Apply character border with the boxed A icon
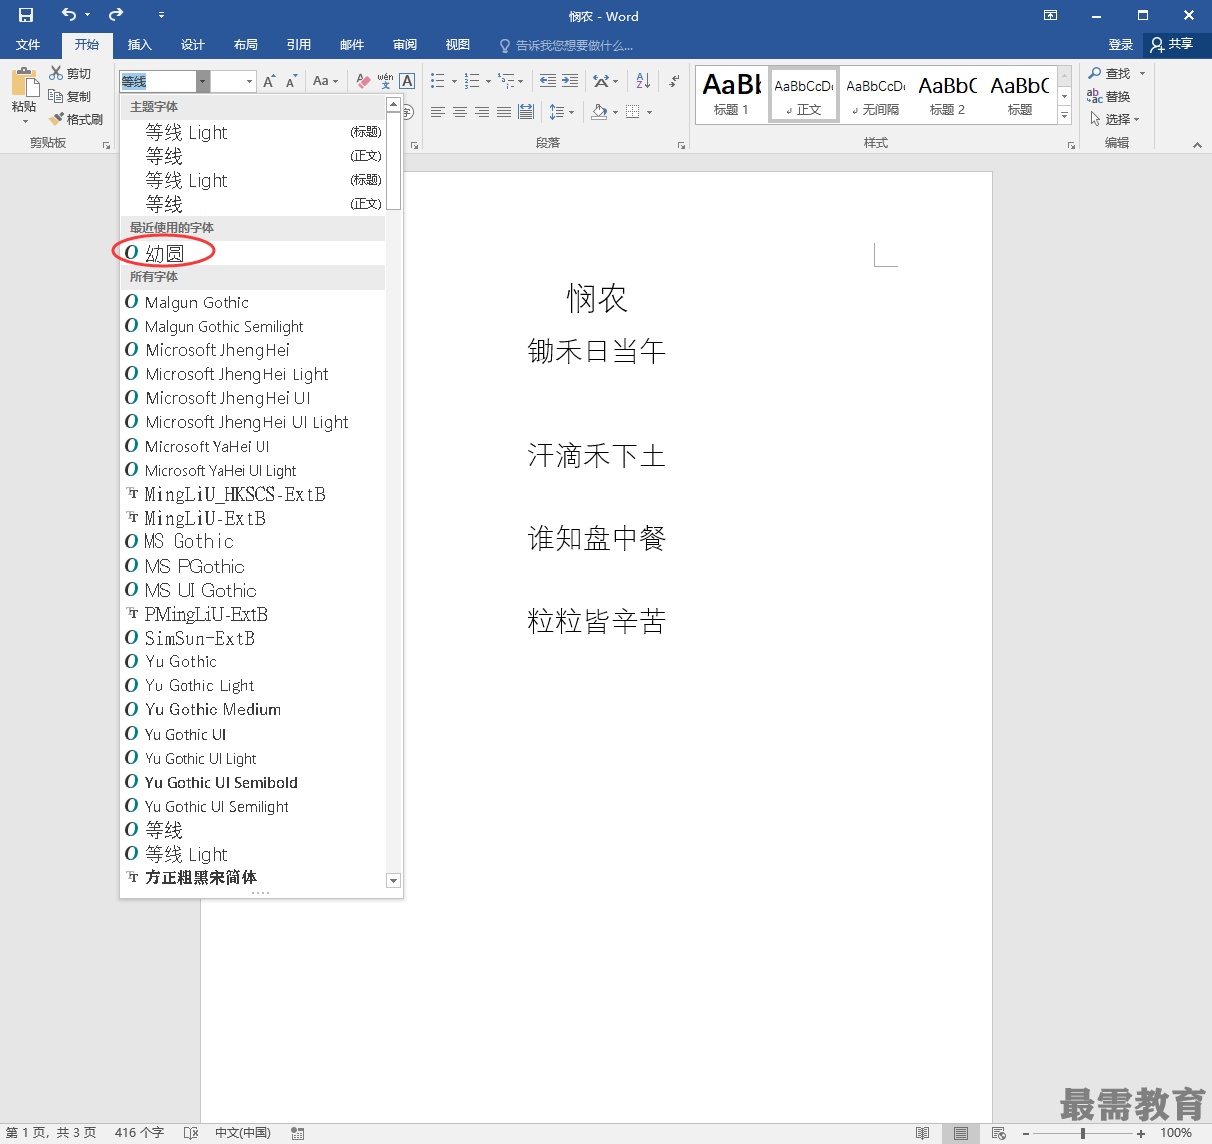 click(407, 81)
